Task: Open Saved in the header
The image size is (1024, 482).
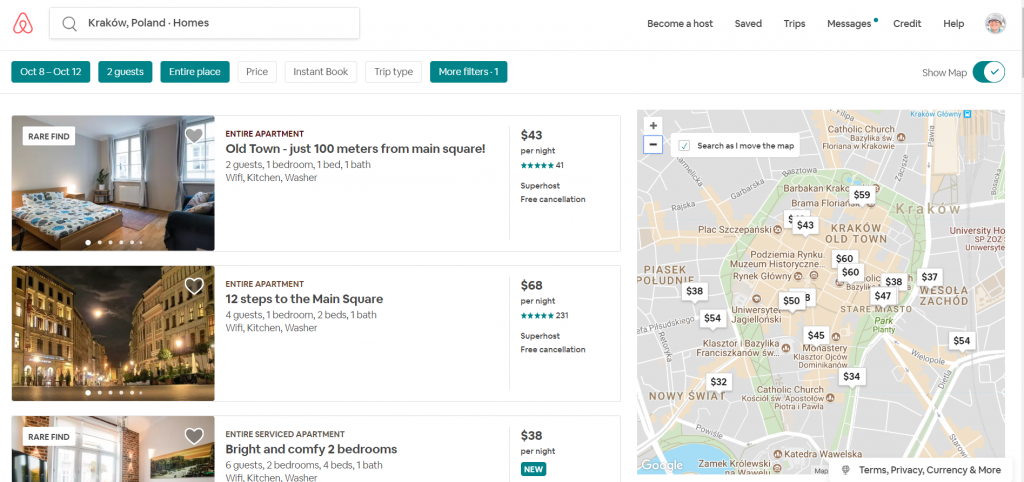Action: coord(748,24)
